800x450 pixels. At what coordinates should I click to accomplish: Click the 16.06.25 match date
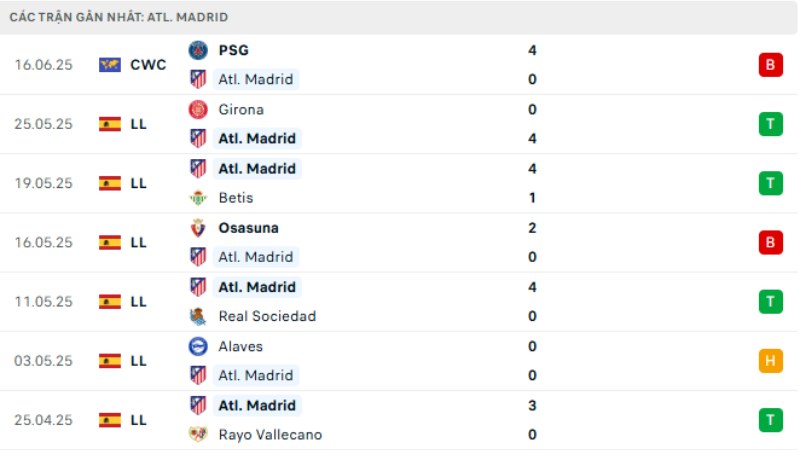tap(44, 65)
